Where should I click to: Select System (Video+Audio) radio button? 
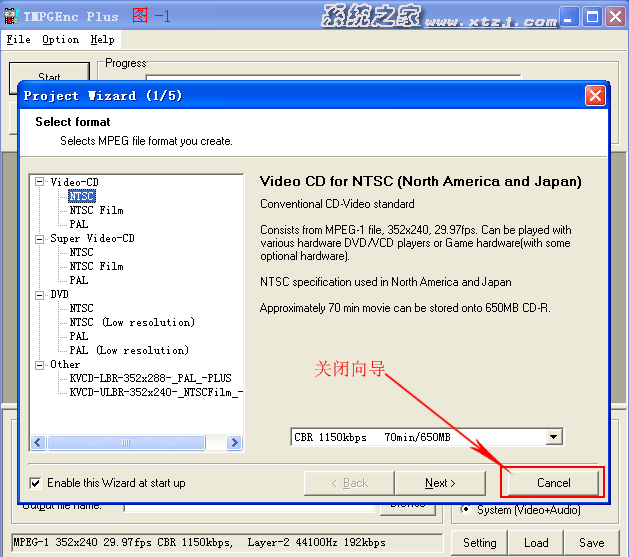pos(466,510)
